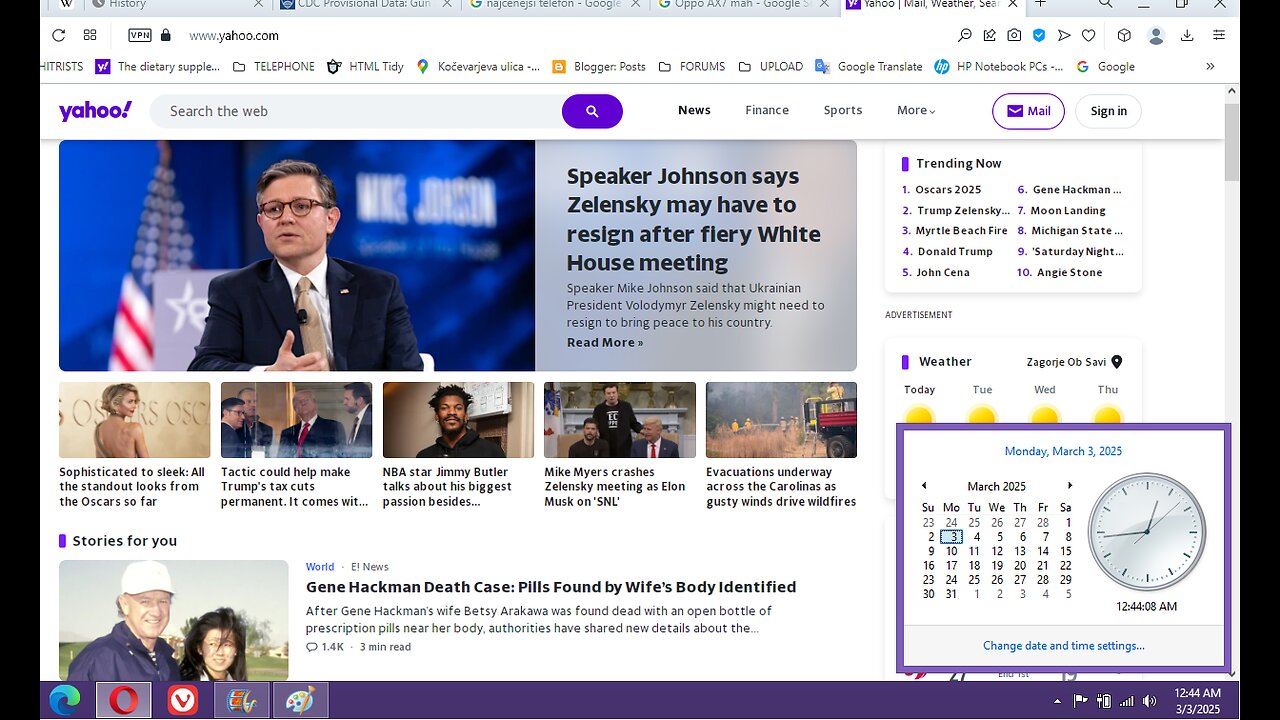Go to previous month in calendar
The width and height of the screenshot is (1280, 720).
pyautogui.click(x=924, y=486)
